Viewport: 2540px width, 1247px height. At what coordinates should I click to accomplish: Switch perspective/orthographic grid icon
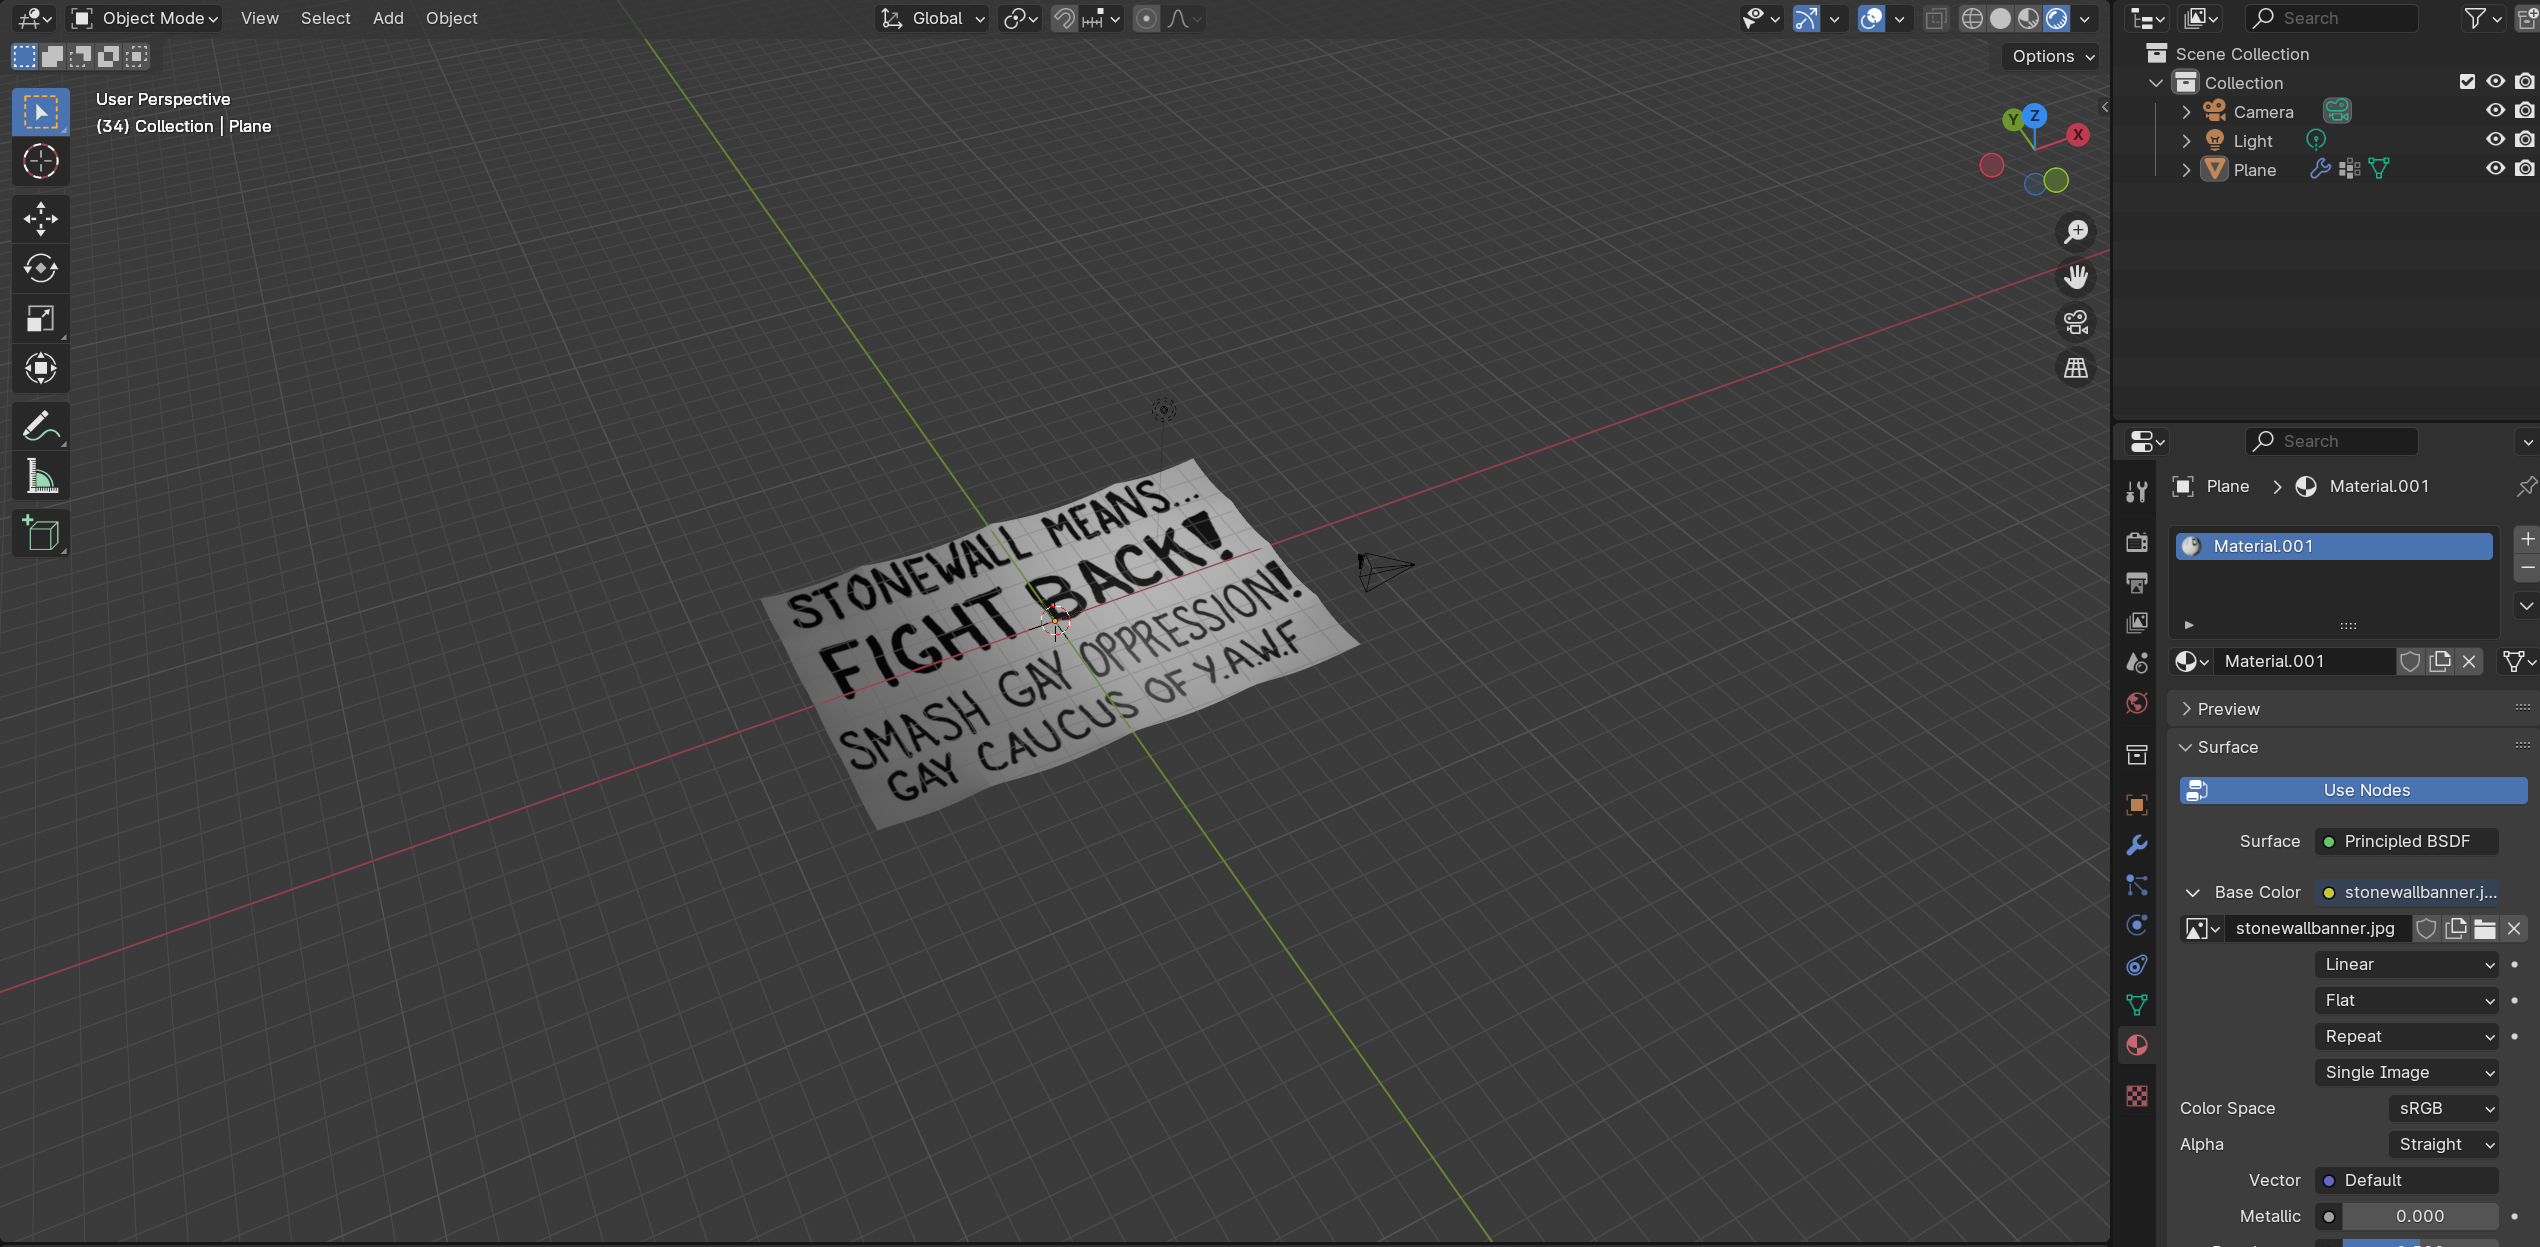(x=2076, y=368)
